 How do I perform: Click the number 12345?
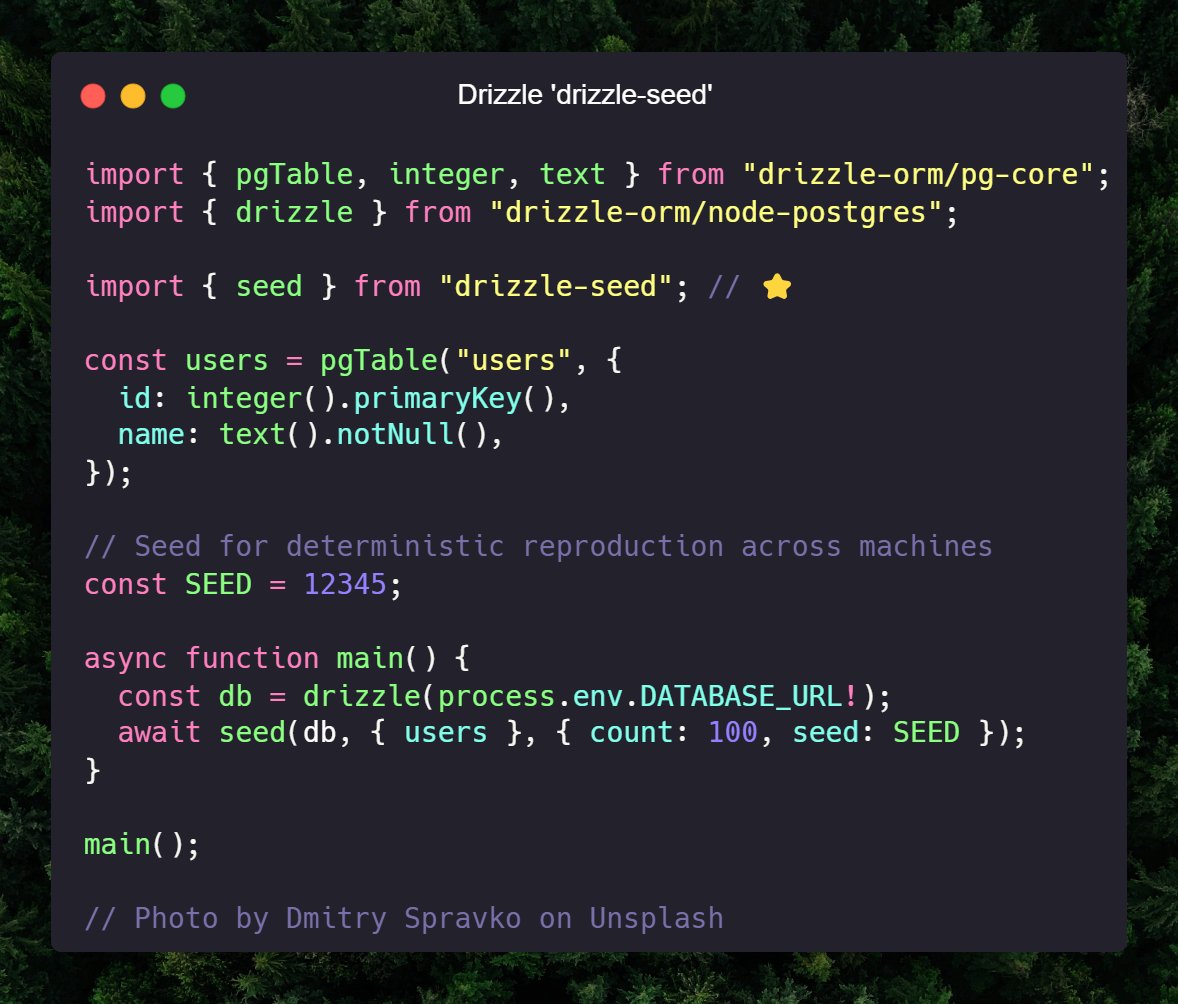[345, 584]
